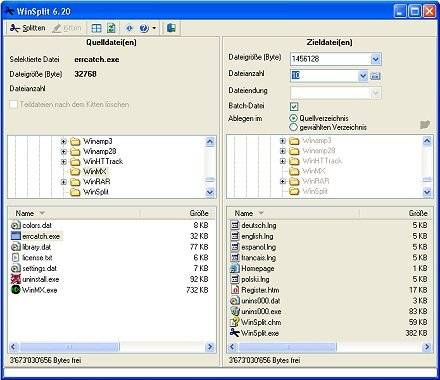Open the Dateigröße combo box dropdown
The width and height of the screenshot is (440, 380).
(x=375, y=59)
